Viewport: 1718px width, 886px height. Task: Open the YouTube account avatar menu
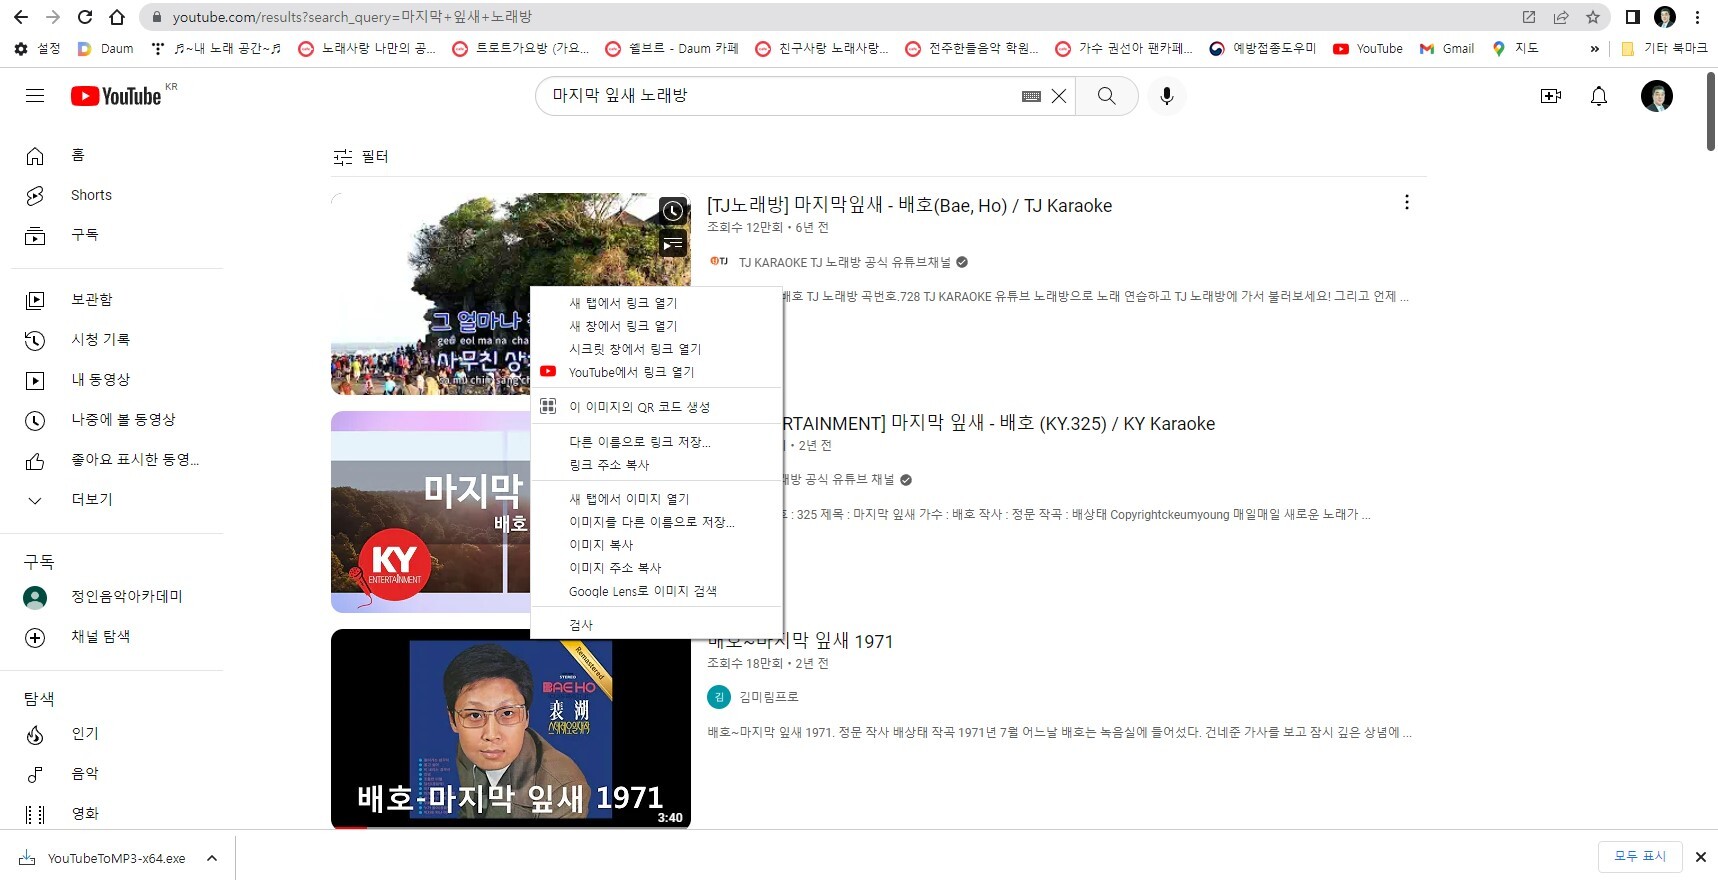(1657, 96)
